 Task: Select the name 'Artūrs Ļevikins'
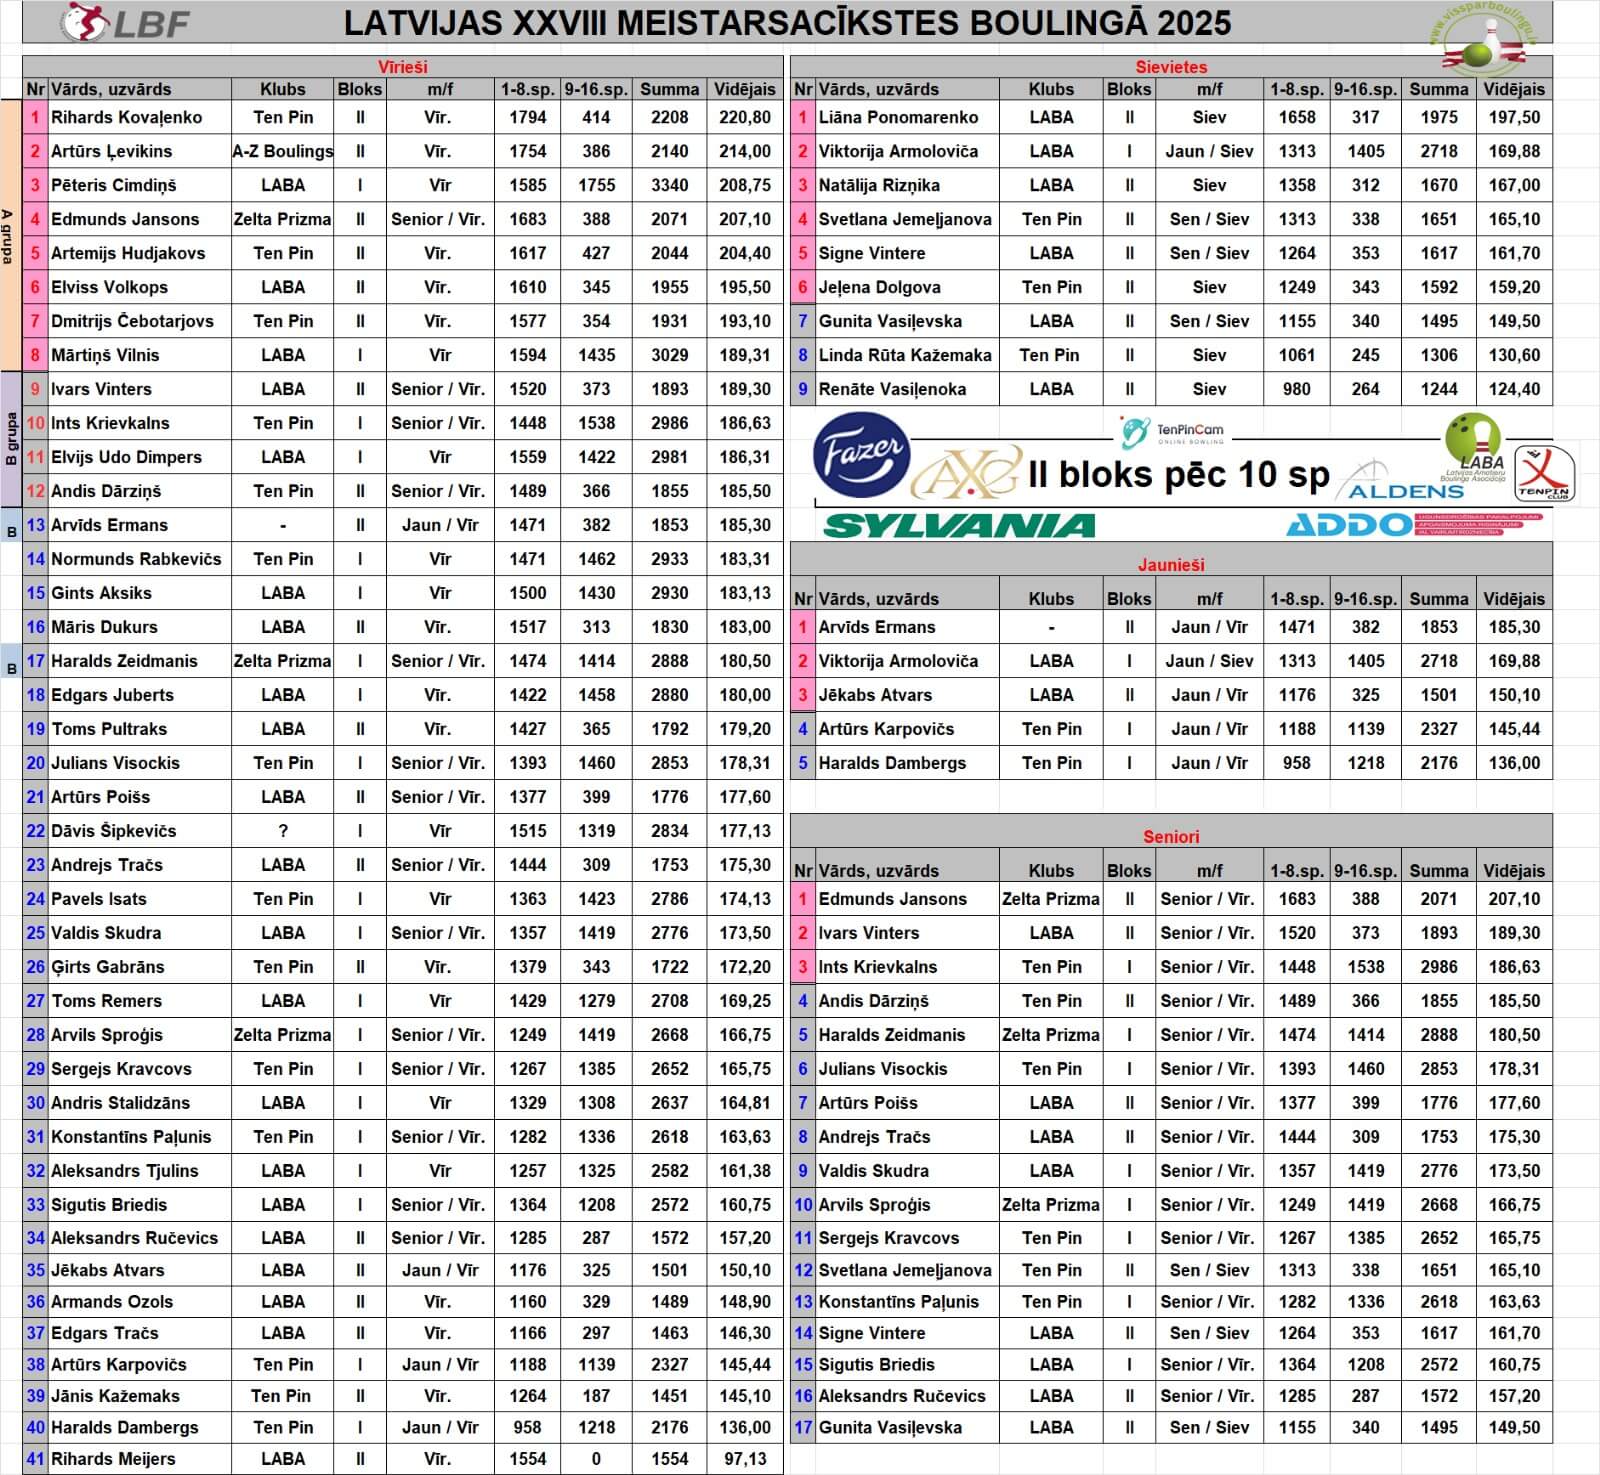click(x=111, y=151)
